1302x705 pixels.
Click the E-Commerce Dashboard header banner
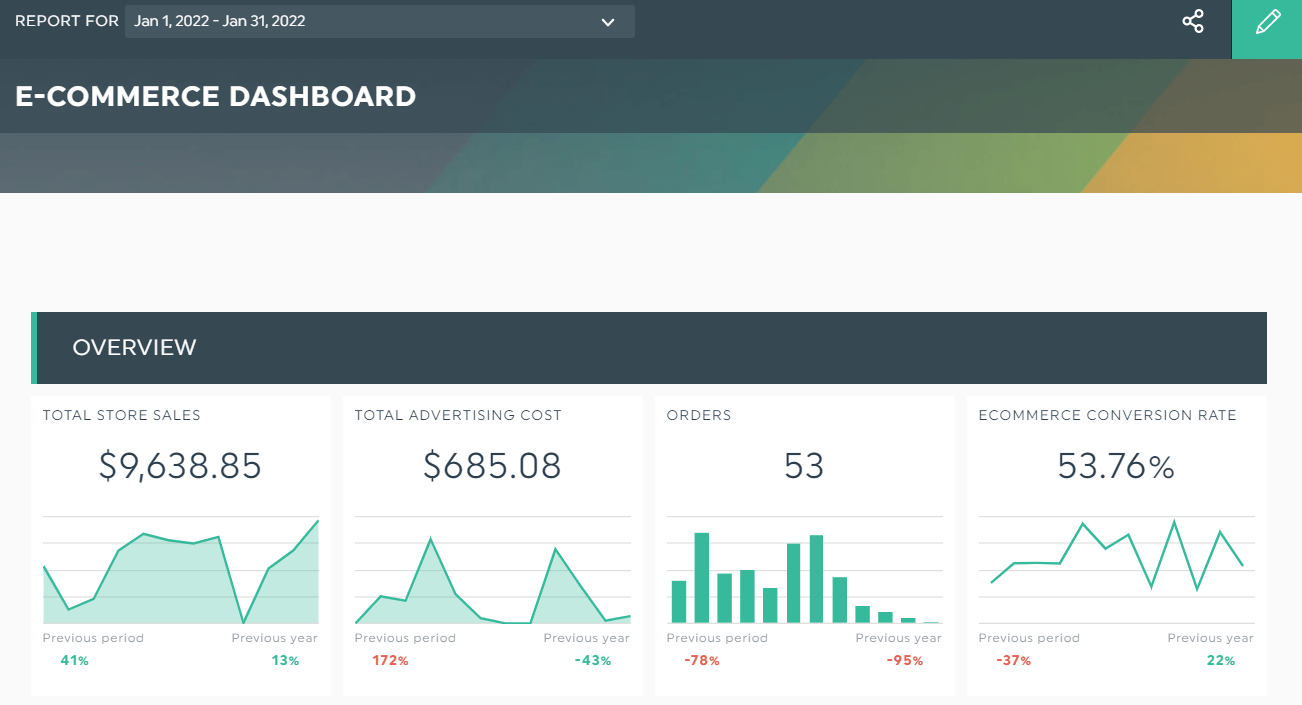[x=215, y=96]
